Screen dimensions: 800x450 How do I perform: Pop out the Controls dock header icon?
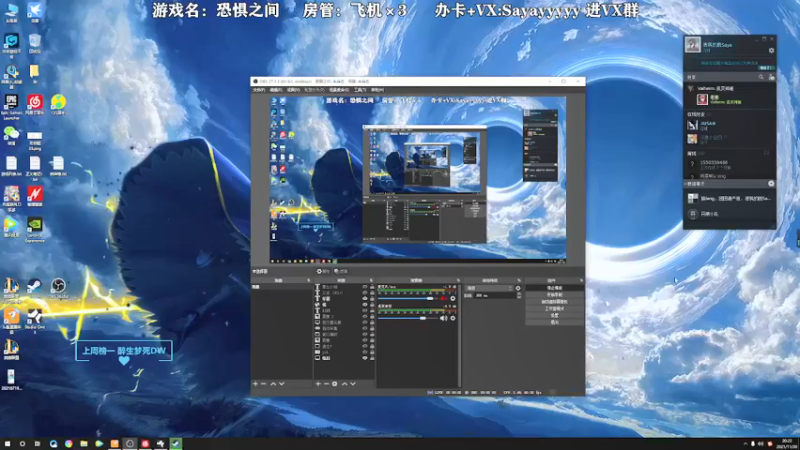click(x=581, y=280)
